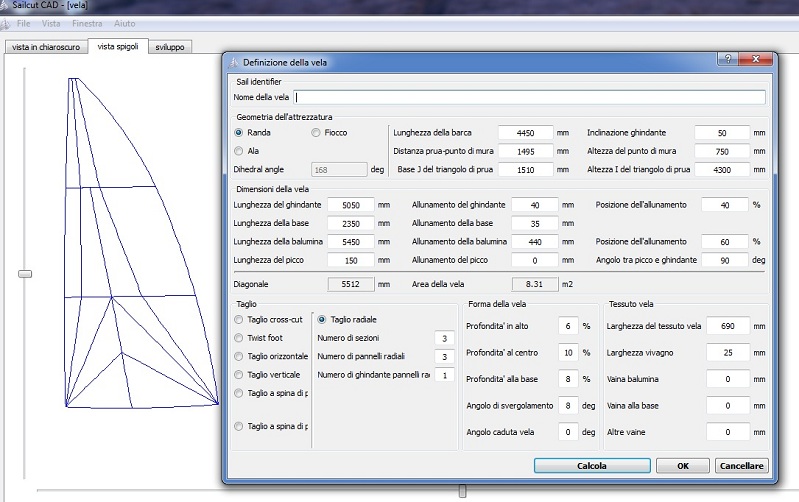Select the Randa radio button
The height and width of the screenshot is (502, 799).
(x=238, y=133)
